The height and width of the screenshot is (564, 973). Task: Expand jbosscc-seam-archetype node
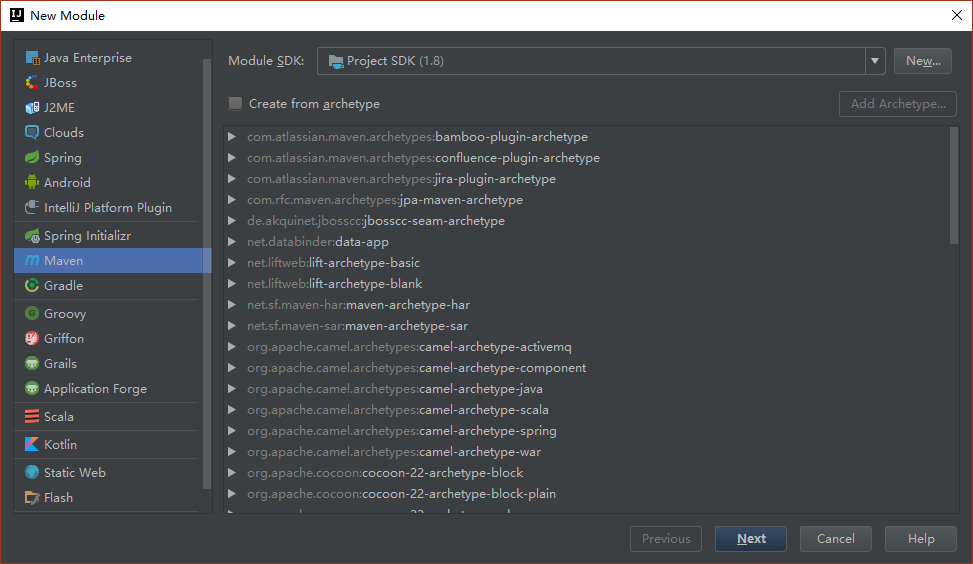pyautogui.click(x=231, y=221)
